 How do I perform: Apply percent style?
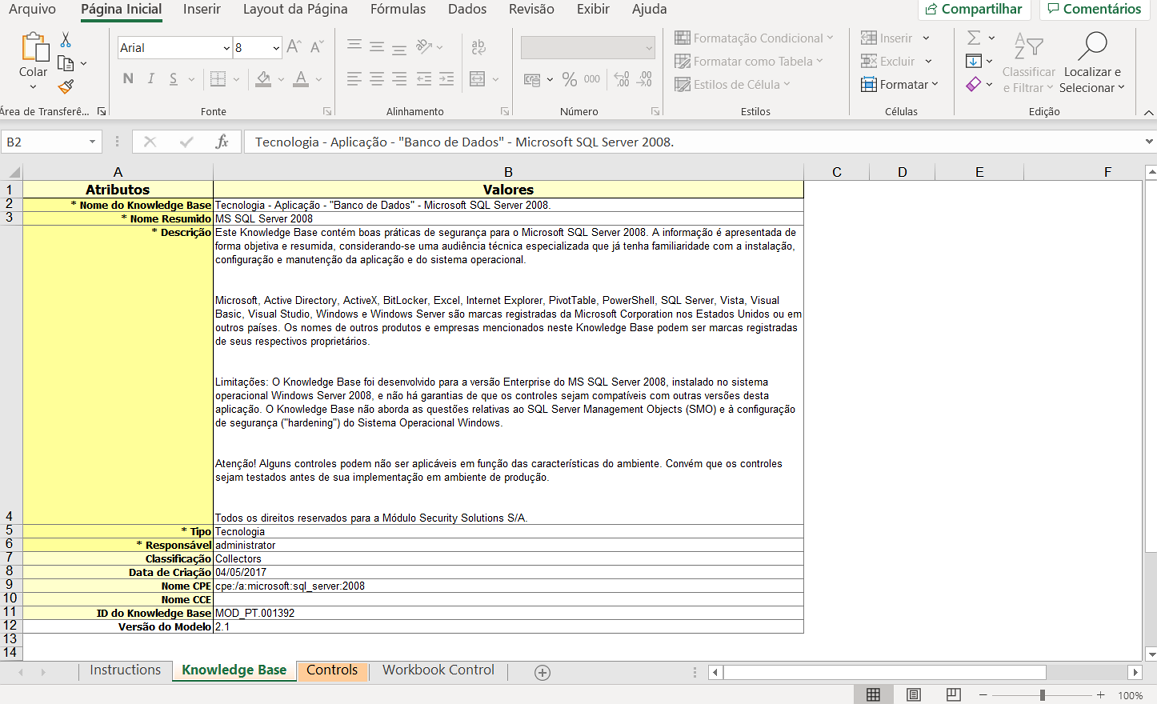click(x=570, y=79)
